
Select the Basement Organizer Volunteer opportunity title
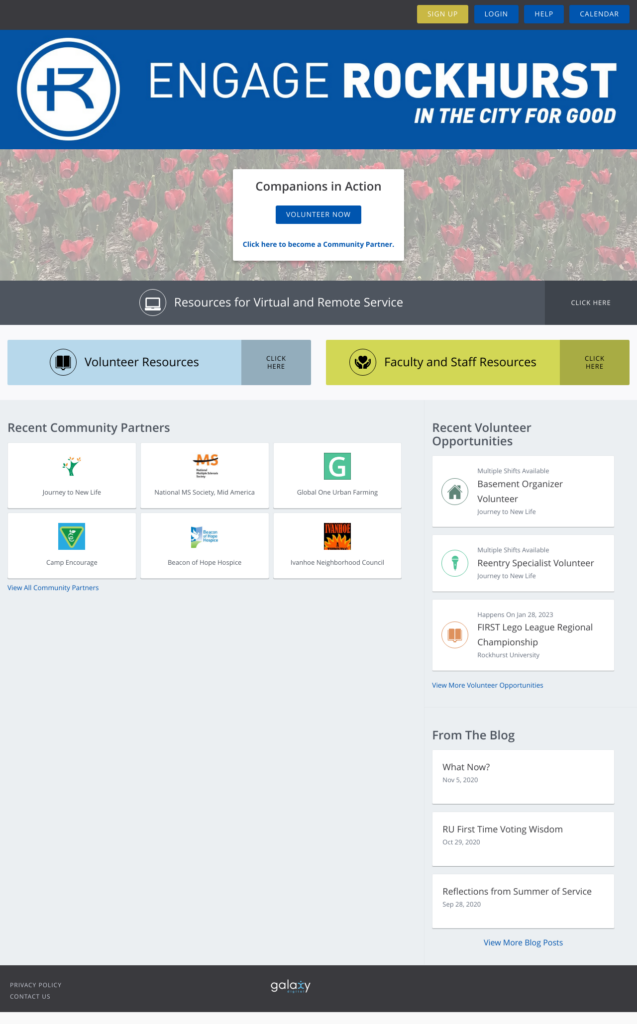(519, 491)
